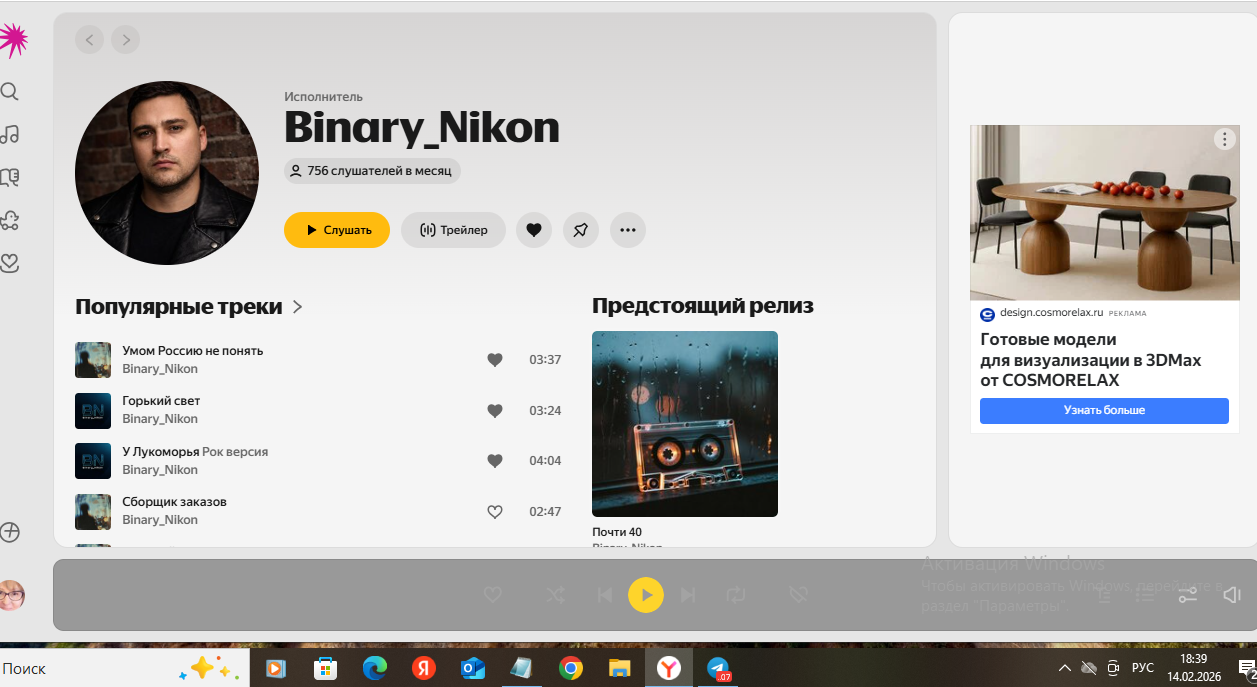This screenshot has height=687, width=1257.
Task: Like the artist with the heart button
Action: [534, 230]
